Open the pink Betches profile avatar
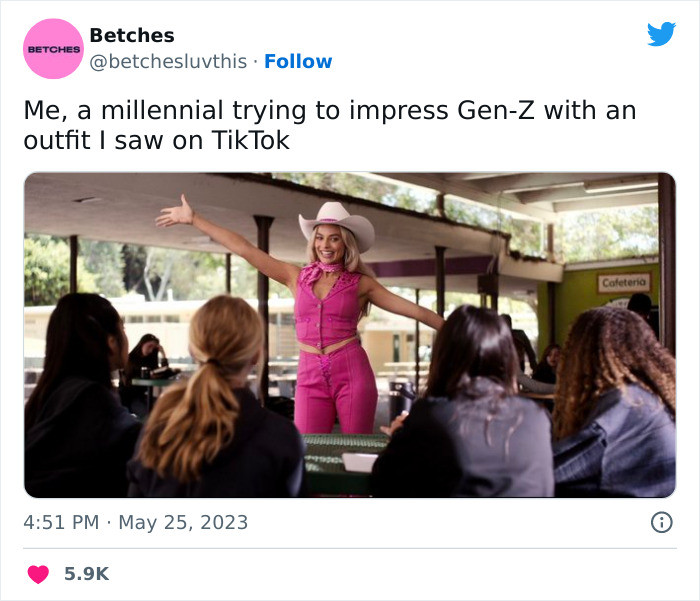The width and height of the screenshot is (700, 601). click(x=52, y=48)
